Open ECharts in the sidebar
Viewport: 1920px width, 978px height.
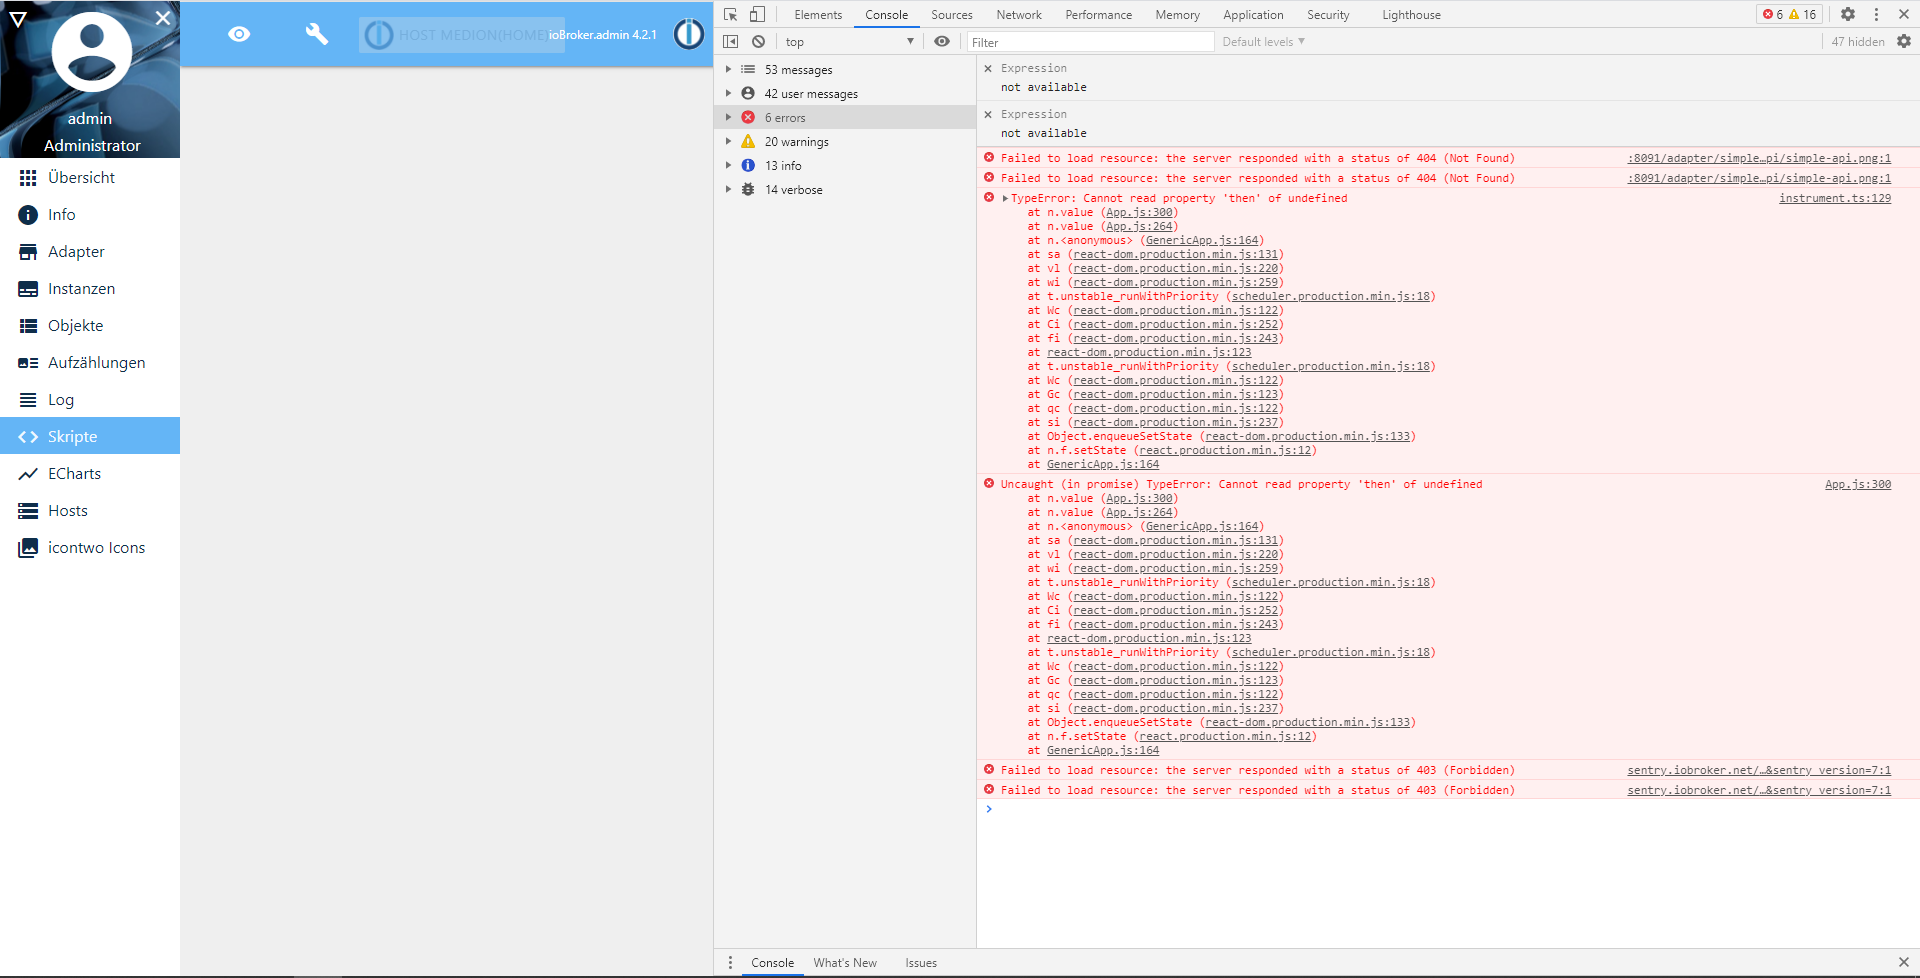coord(90,474)
